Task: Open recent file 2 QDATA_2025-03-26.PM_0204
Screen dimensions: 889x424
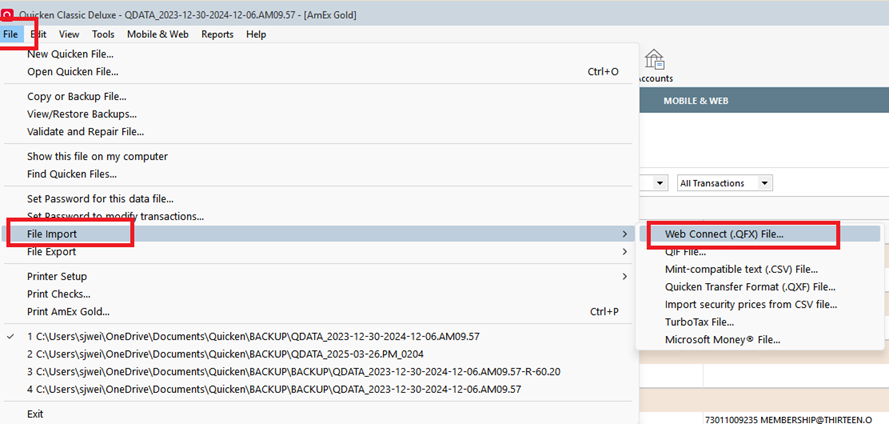Action: (x=226, y=354)
